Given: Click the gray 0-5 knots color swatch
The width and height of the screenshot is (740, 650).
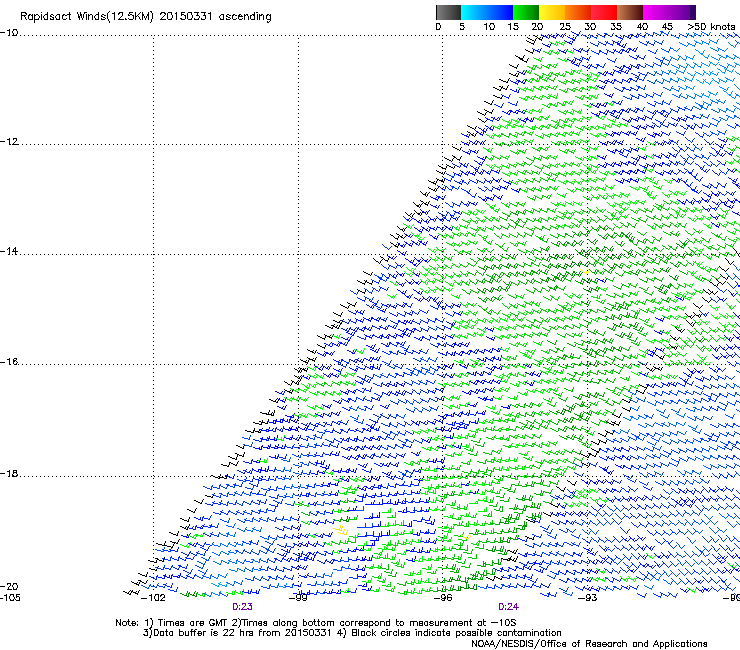Looking at the screenshot, I should tap(448, 12).
